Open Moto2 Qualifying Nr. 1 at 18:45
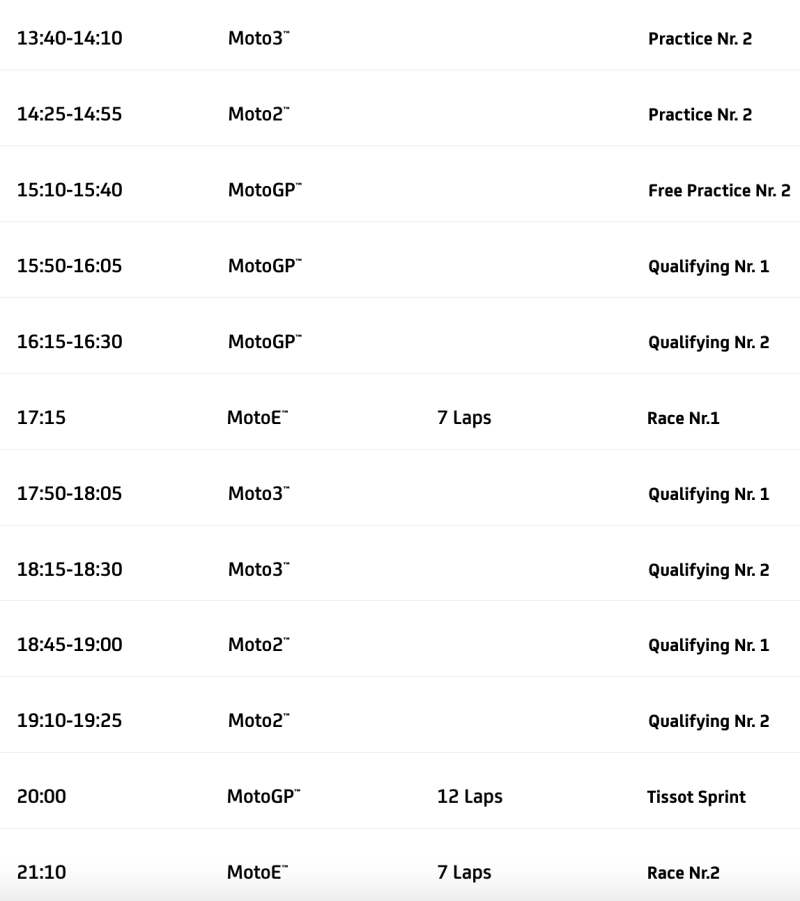The width and height of the screenshot is (800, 901). tap(708, 645)
